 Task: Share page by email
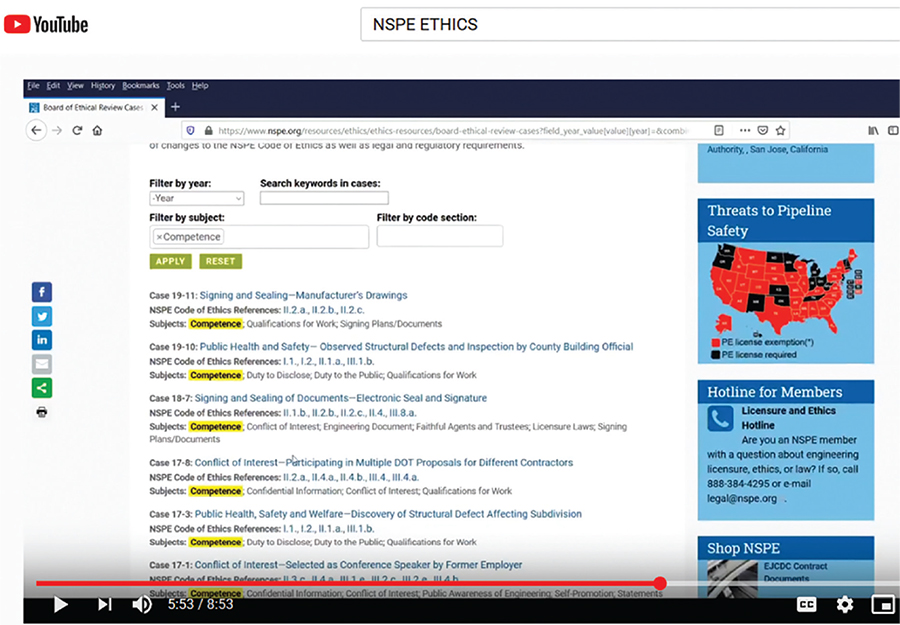click(x=42, y=364)
